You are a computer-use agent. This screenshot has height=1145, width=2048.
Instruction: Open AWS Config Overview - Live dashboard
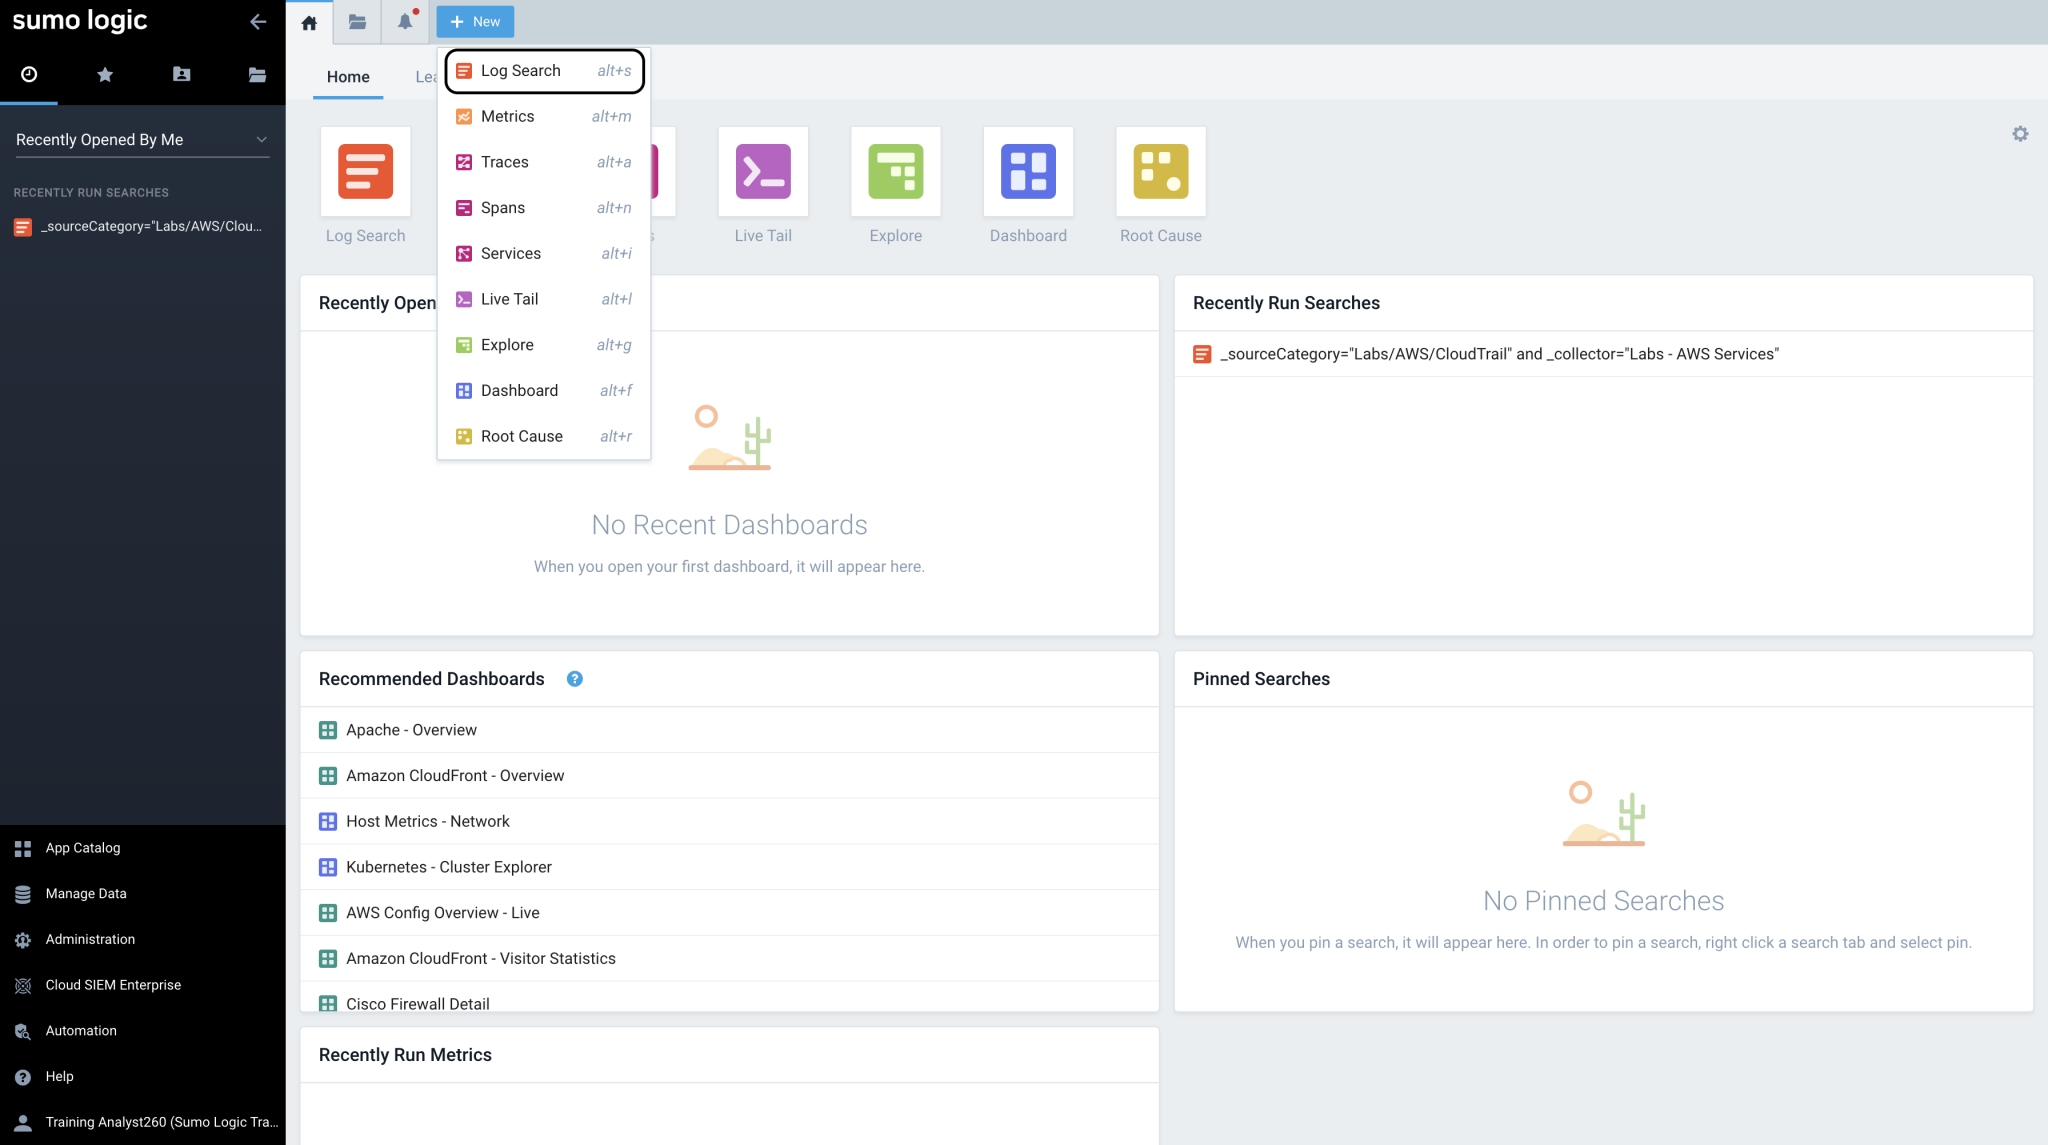click(729, 913)
